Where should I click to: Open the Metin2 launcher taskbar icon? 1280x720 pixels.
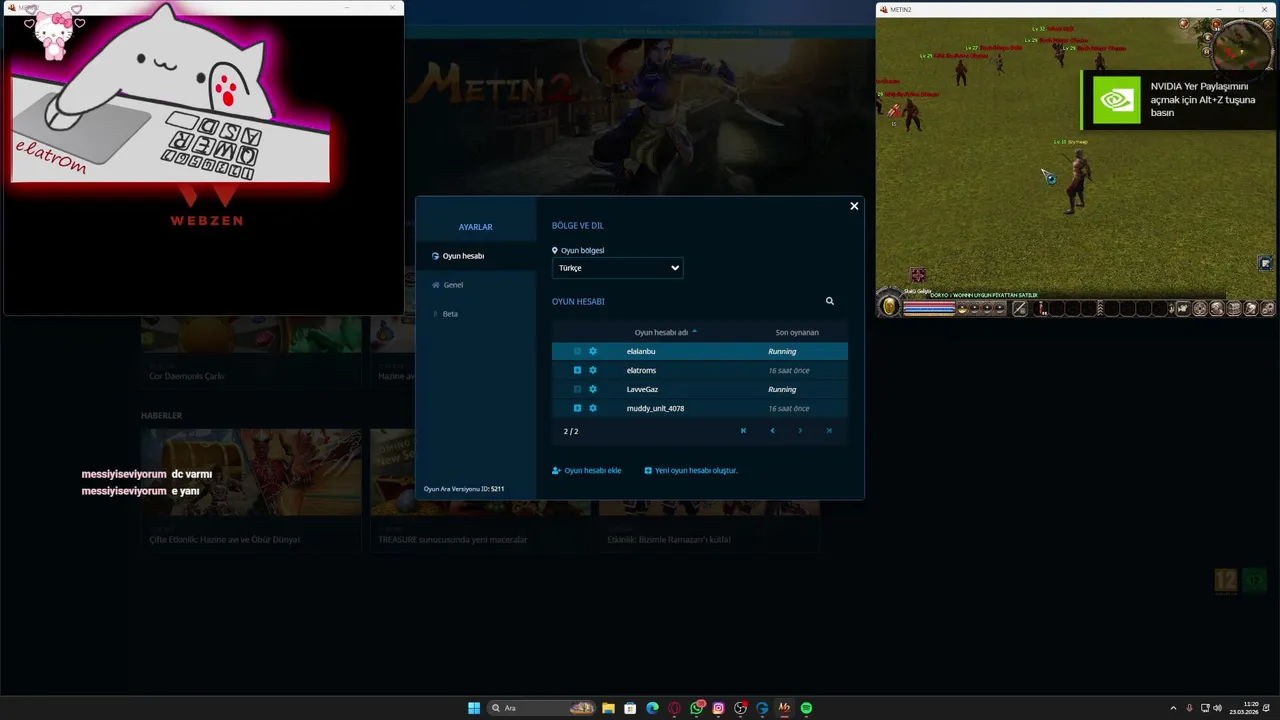(x=784, y=708)
